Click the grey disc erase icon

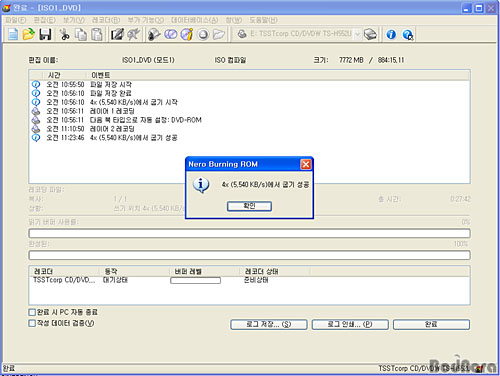(203, 34)
